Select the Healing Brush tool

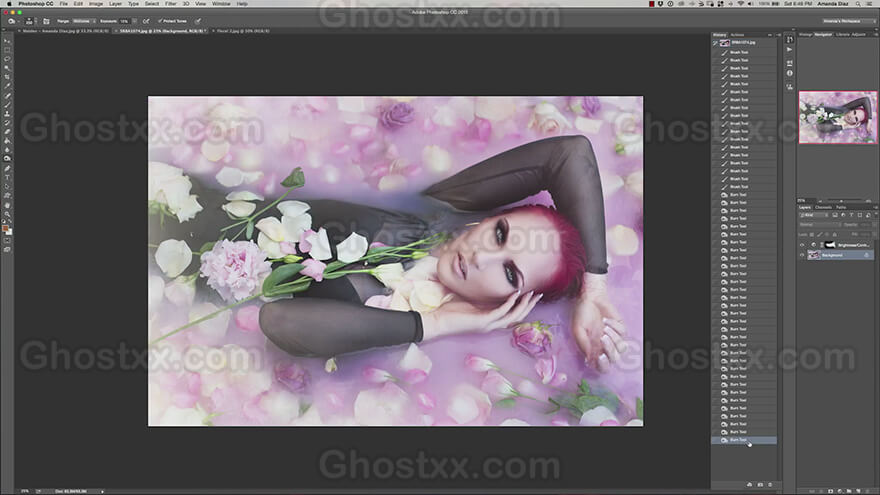pos(7,96)
